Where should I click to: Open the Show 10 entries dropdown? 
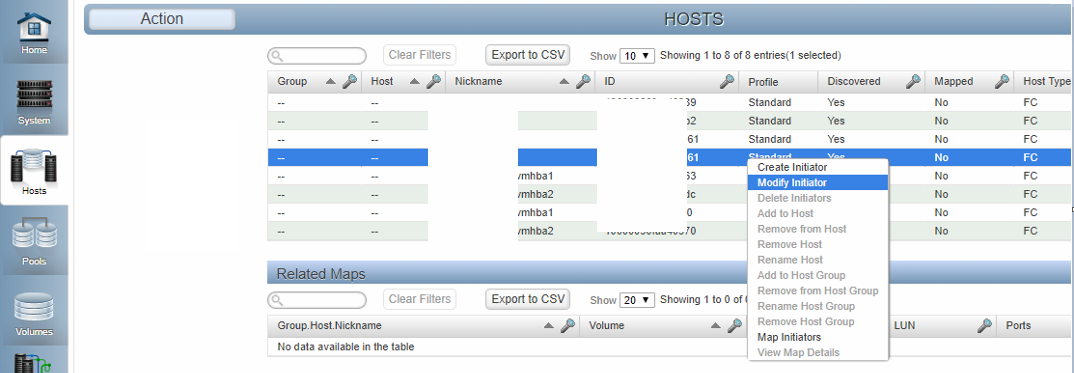coord(638,55)
